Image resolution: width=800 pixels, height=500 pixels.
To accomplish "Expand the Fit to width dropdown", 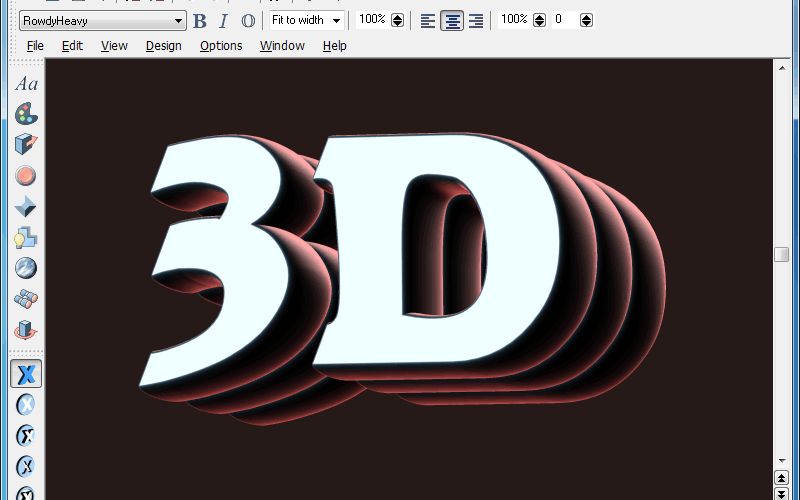I will pyautogui.click(x=336, y=20).
